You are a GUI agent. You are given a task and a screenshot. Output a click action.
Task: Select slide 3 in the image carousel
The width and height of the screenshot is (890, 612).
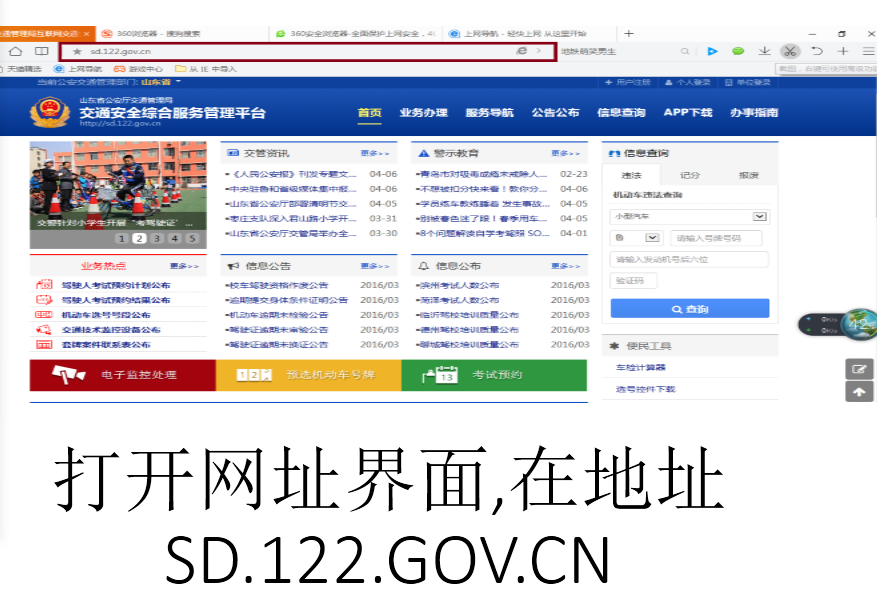pos(157,238)
